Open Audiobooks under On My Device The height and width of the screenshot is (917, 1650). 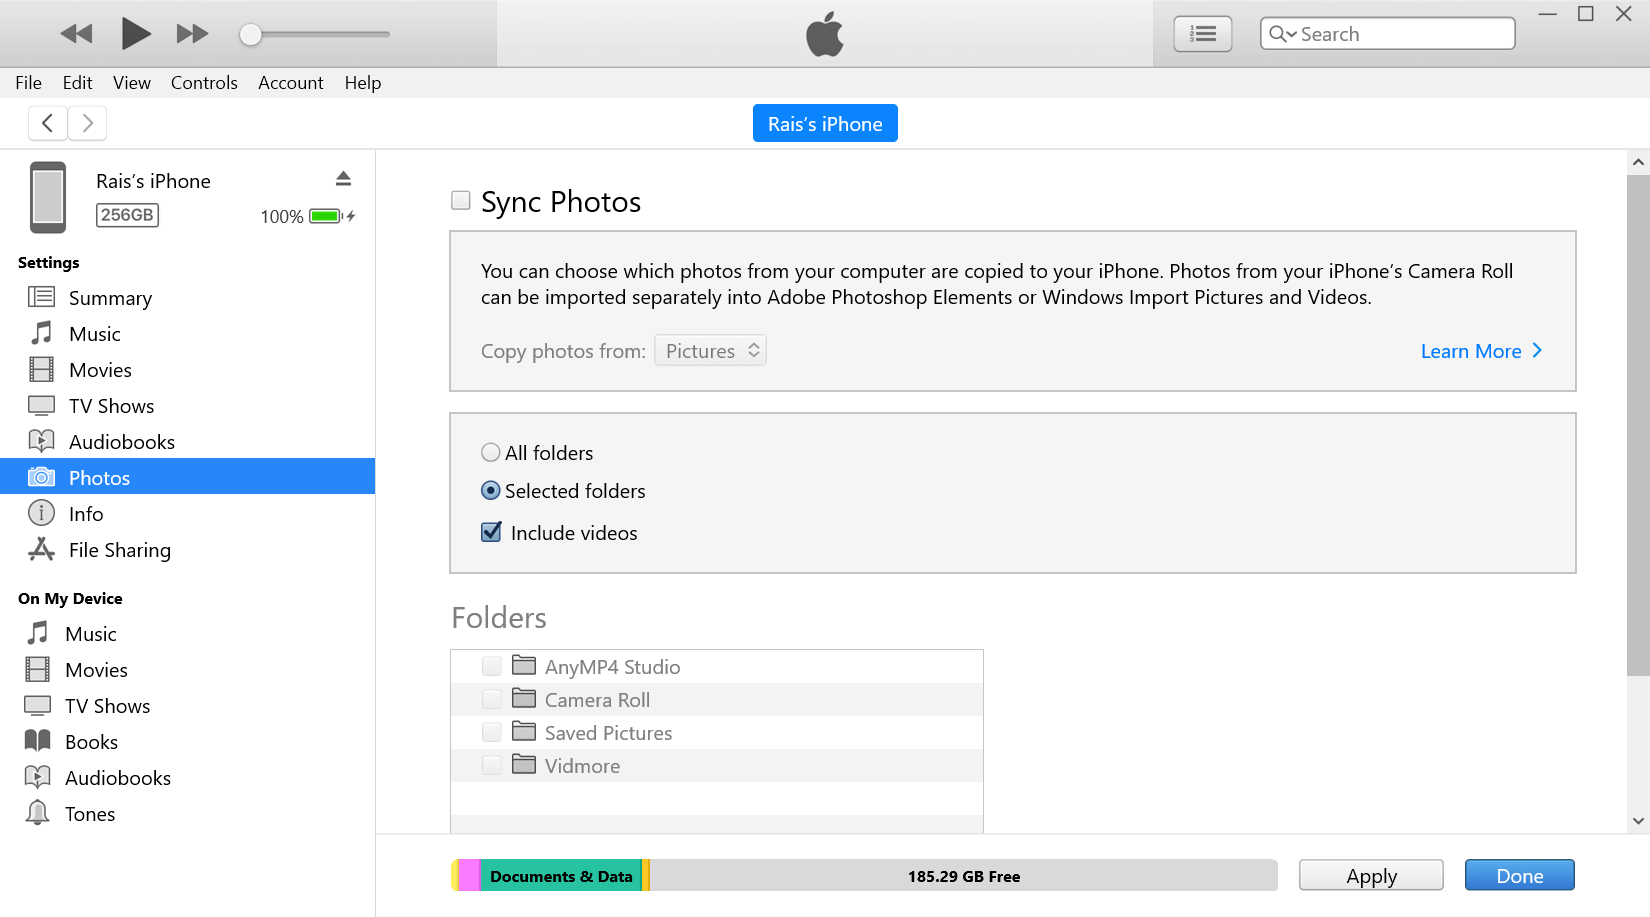tap(117, 778)
